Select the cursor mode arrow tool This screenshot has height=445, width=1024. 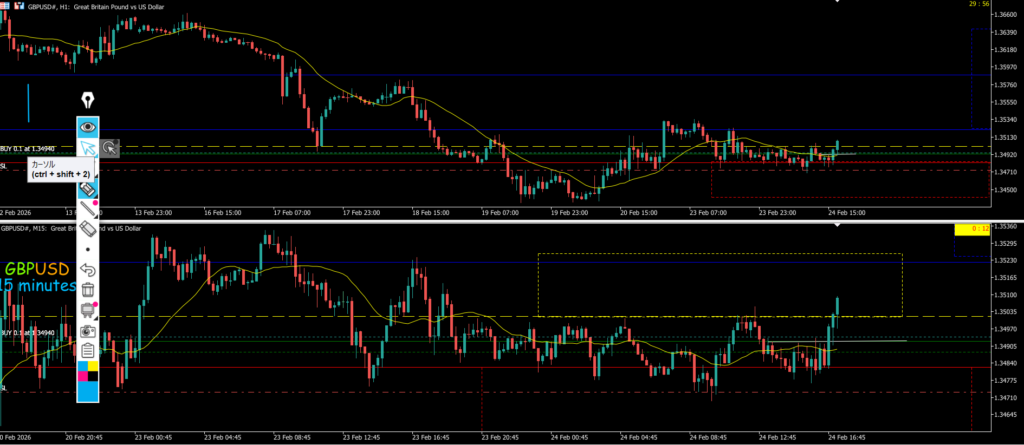[x=88, y=148]
